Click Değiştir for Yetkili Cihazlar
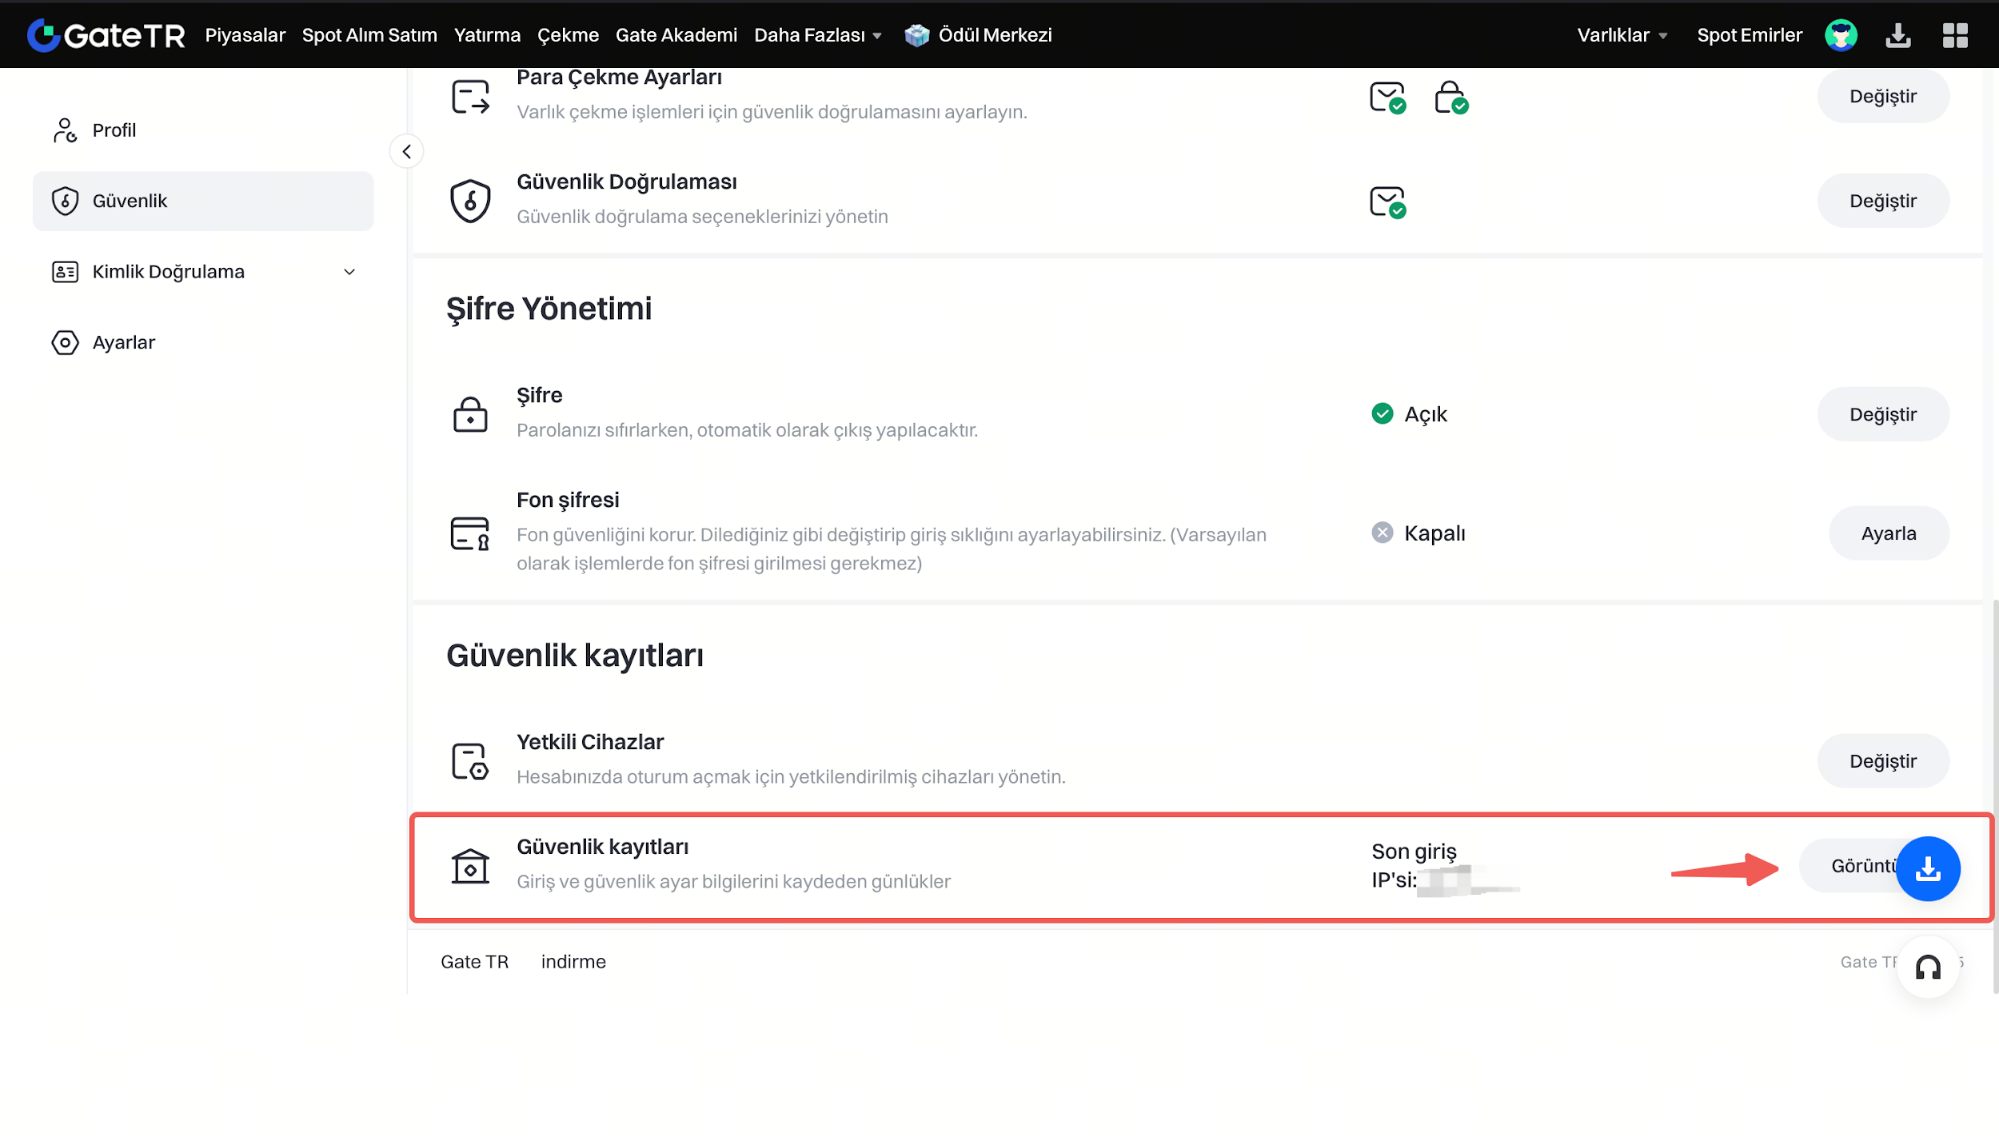This screenshot has height=1136, width=1999. click(1882, 761)
